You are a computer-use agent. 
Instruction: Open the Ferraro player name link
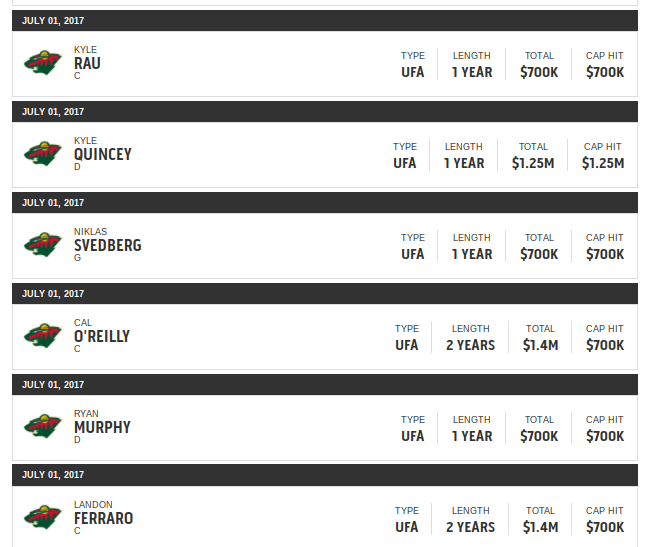pos(104,518)
